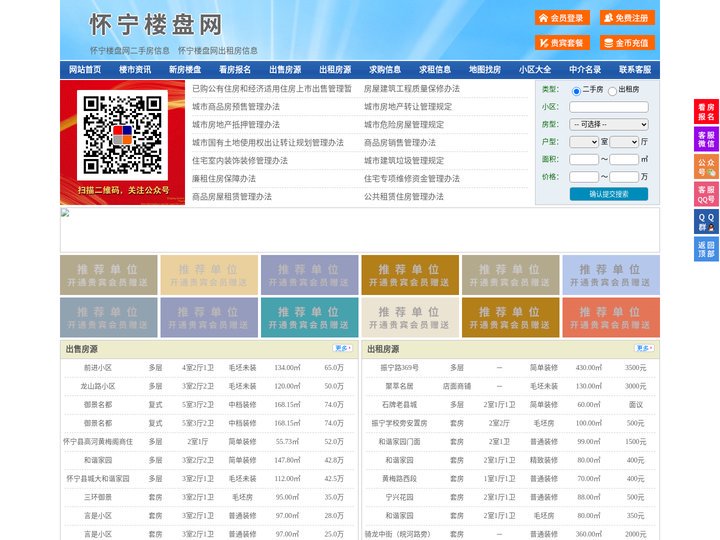720x540 pixels.
Task: Open 商品房屋租赁管理办法 link
Action: coord(232,197)
